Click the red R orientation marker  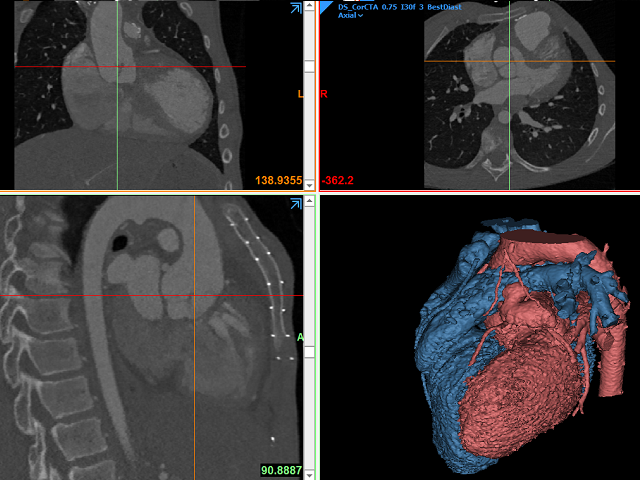324,94
